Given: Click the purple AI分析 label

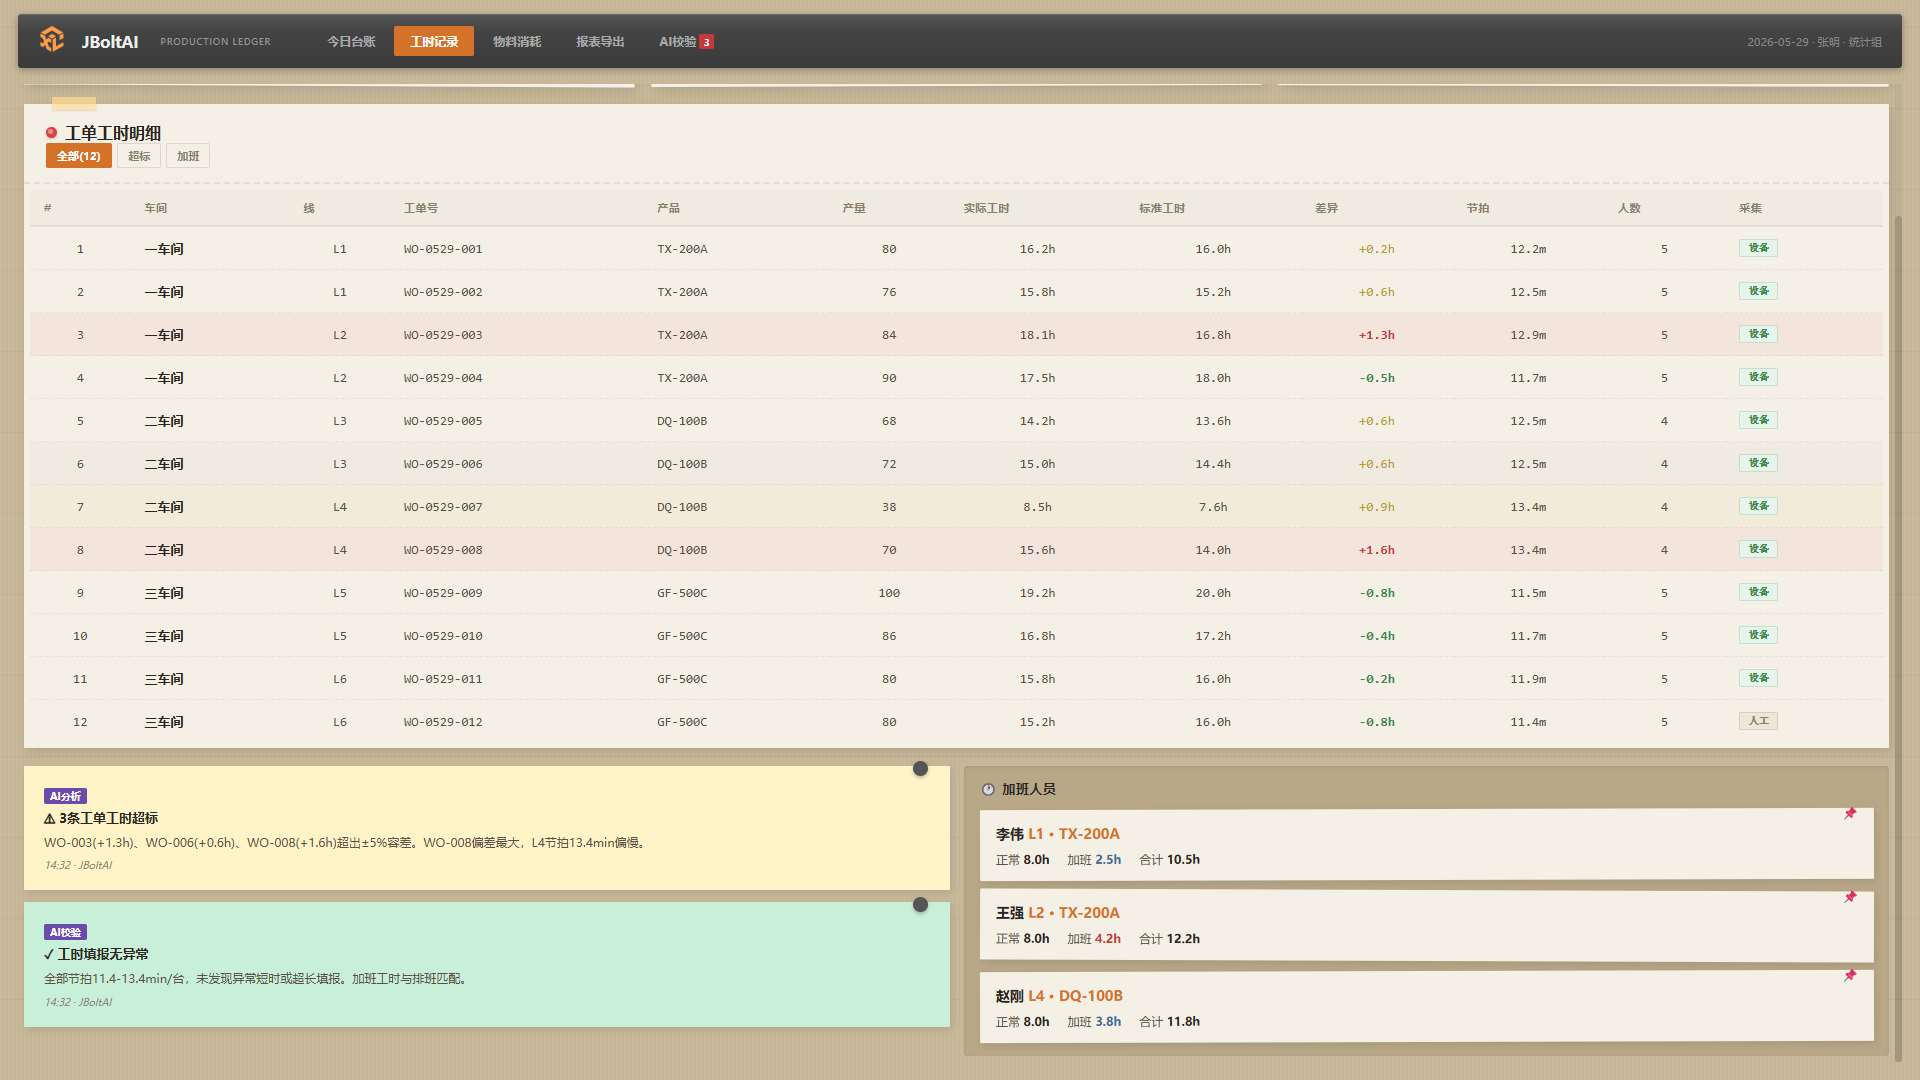Looking at the screenshot, I should pos(66,796).
